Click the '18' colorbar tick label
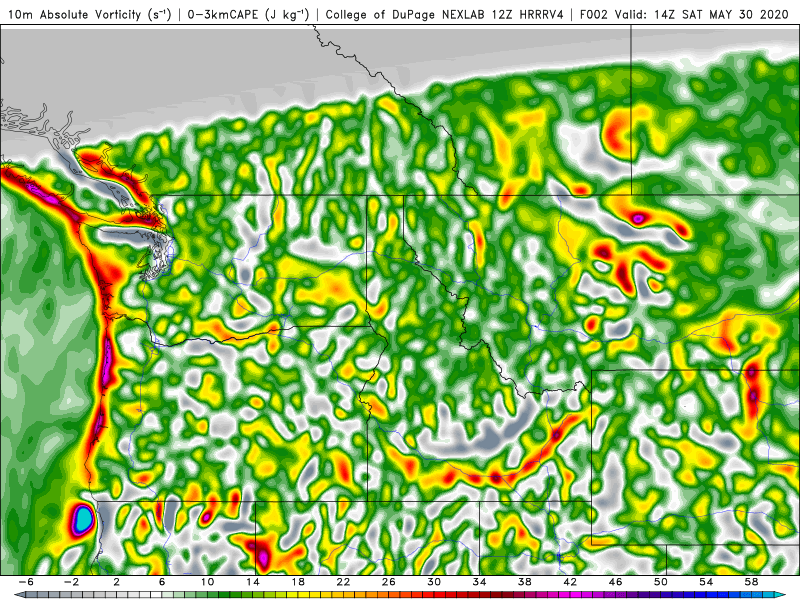Image resolution: width=800 pixels, height=600 pixels. coord(298,582)
